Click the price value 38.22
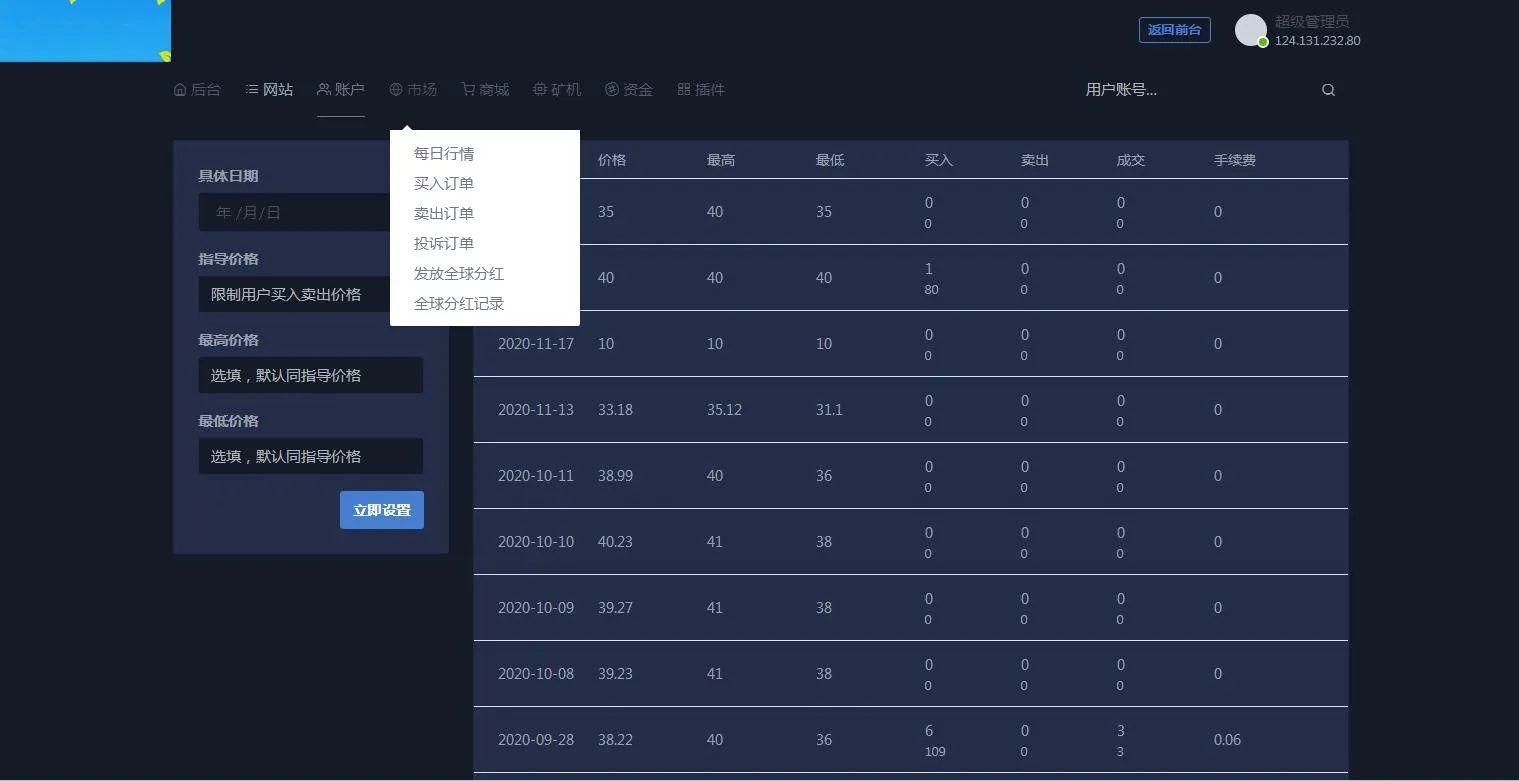This screenshot has height=781, width=1519. tap(615, 740)
